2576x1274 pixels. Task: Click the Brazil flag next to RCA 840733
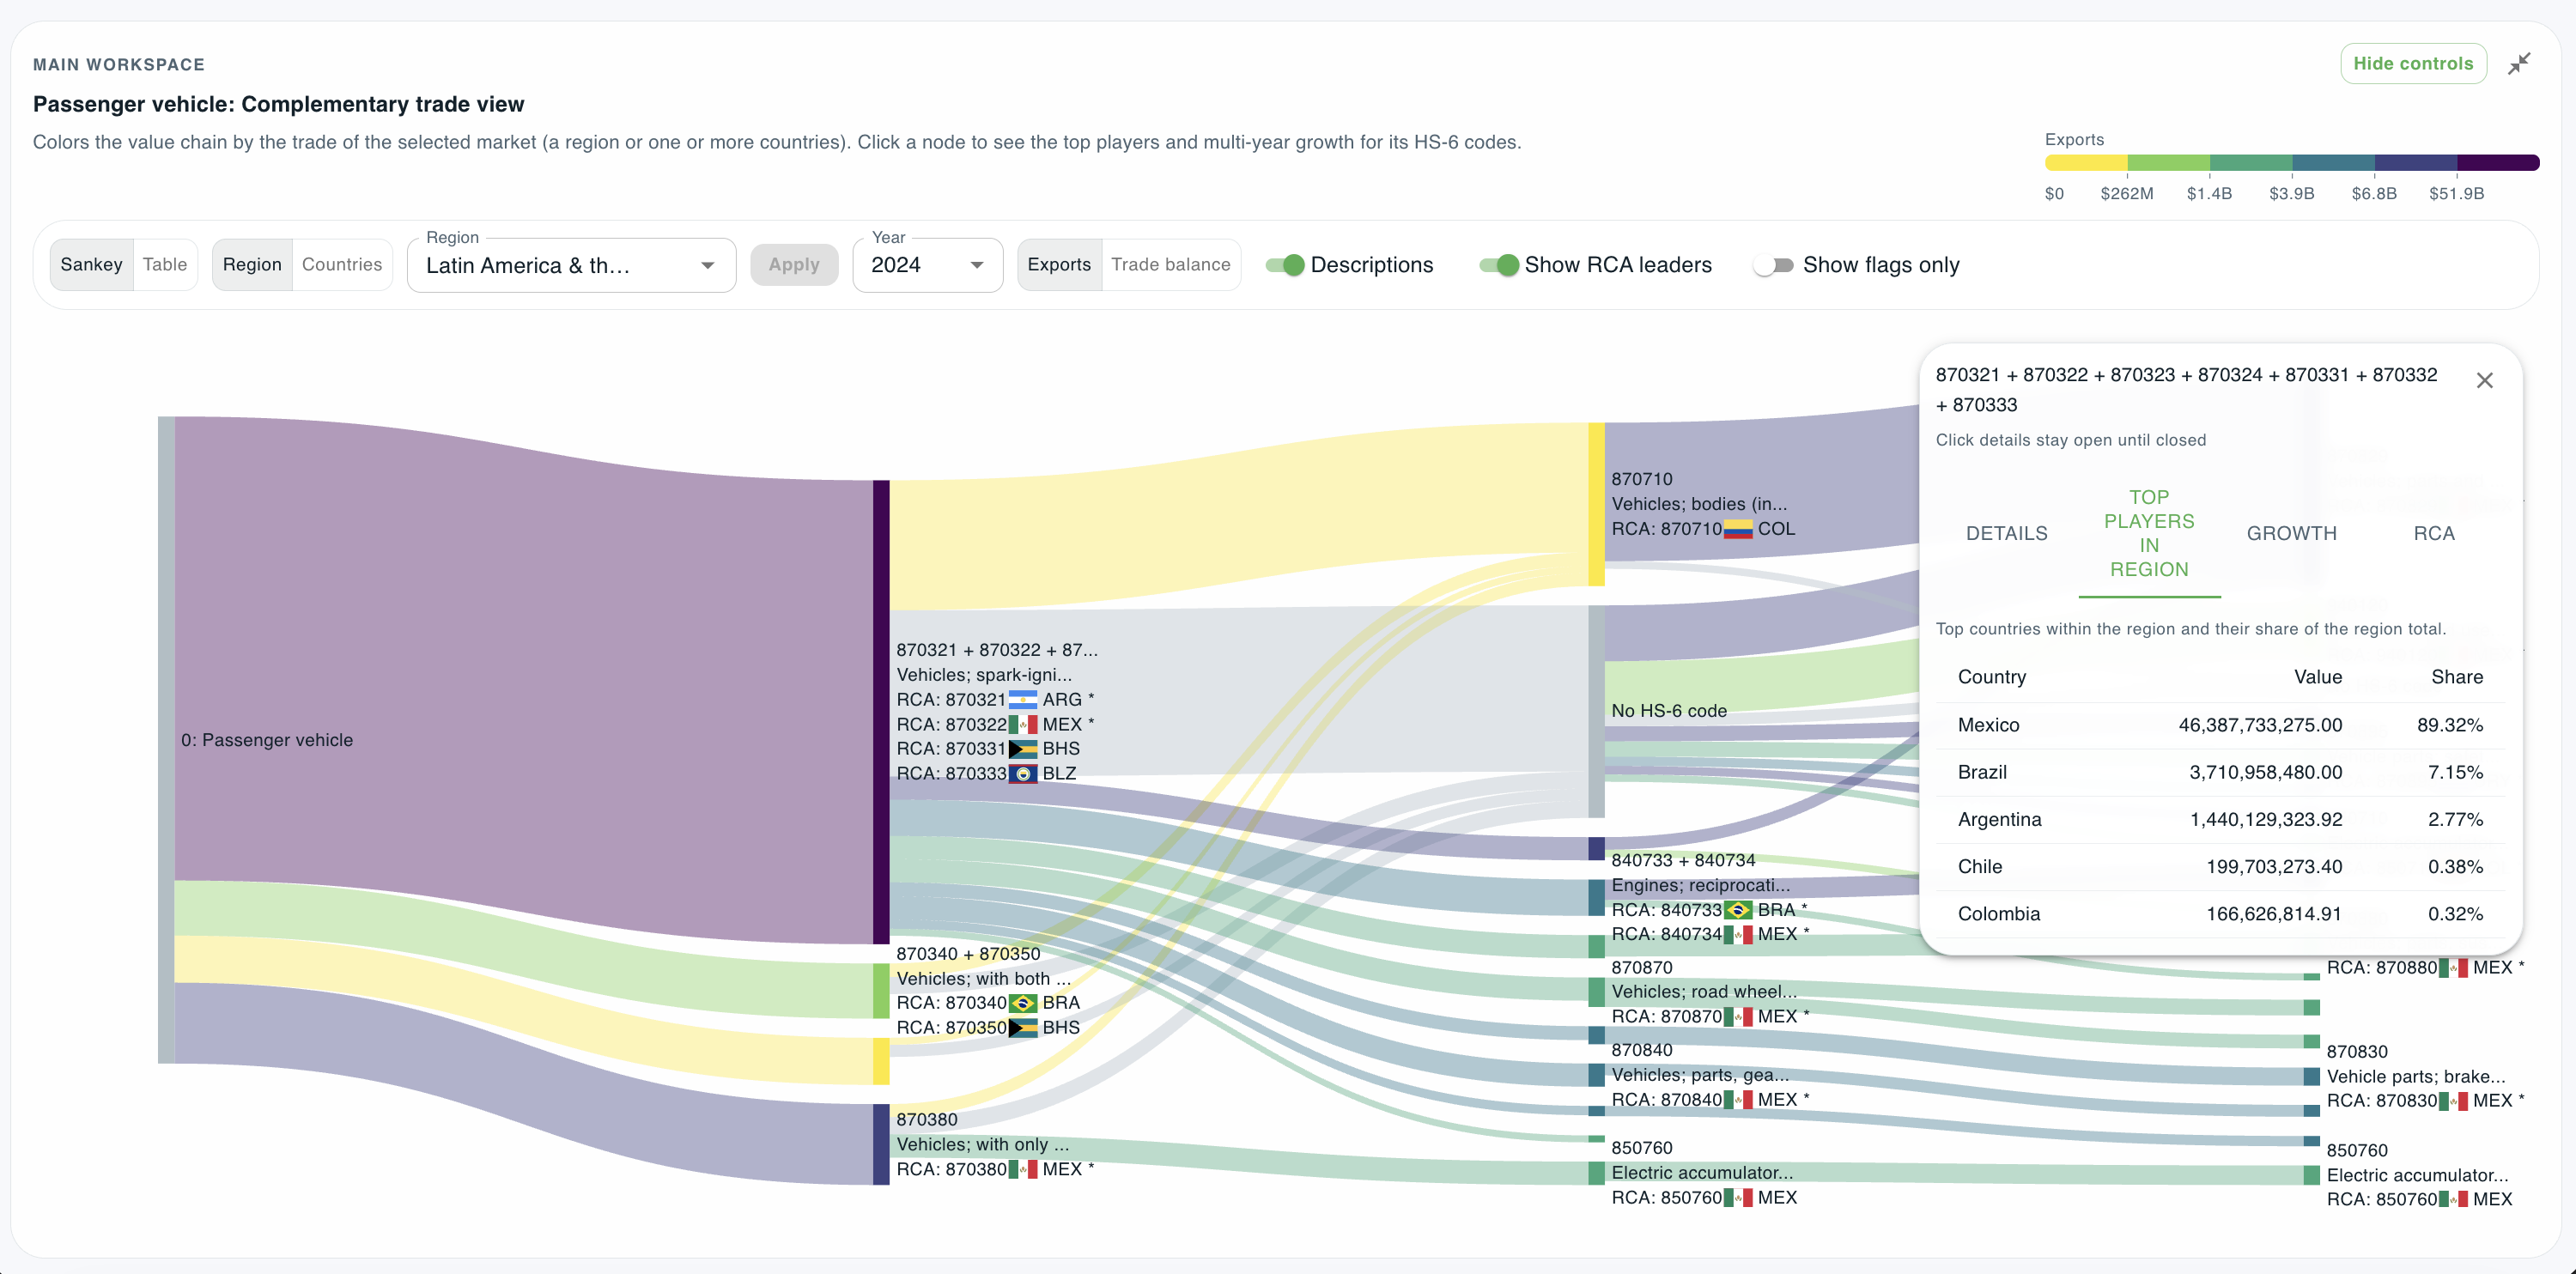[x=1738, y=910]
